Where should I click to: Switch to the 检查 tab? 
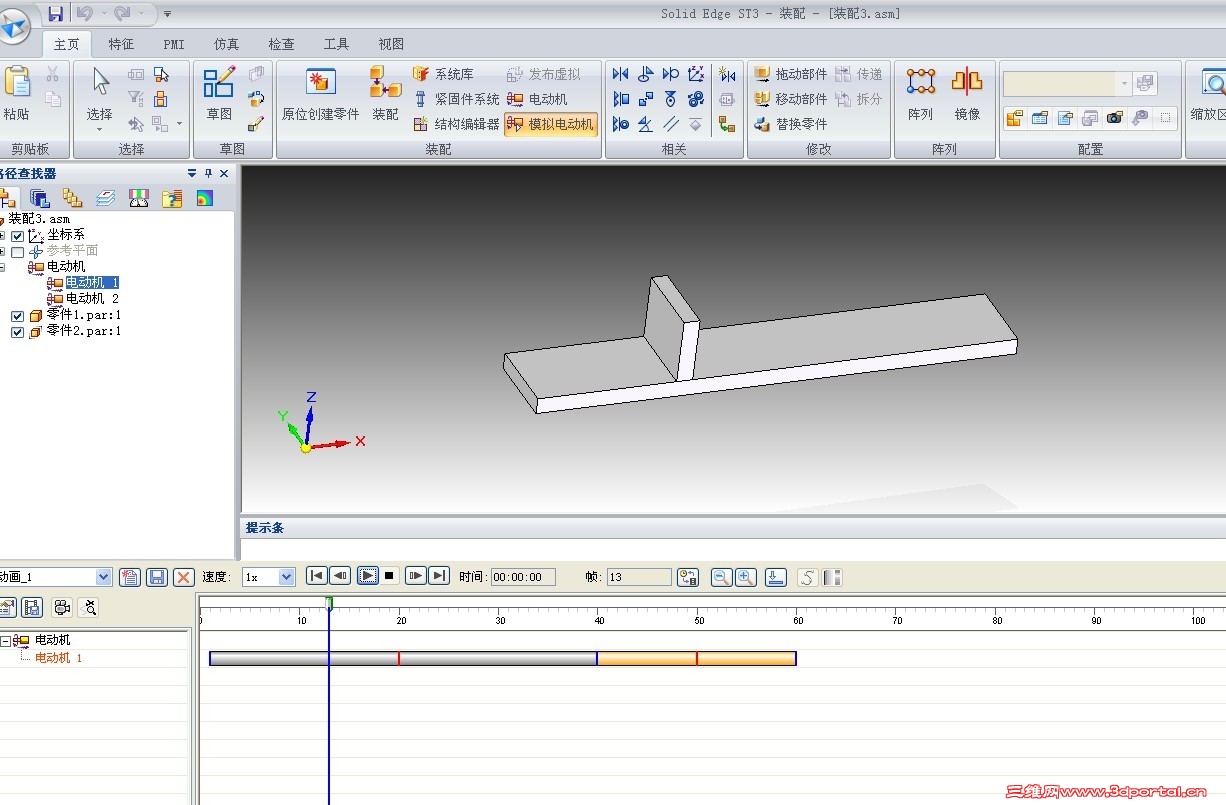[281, 44]
